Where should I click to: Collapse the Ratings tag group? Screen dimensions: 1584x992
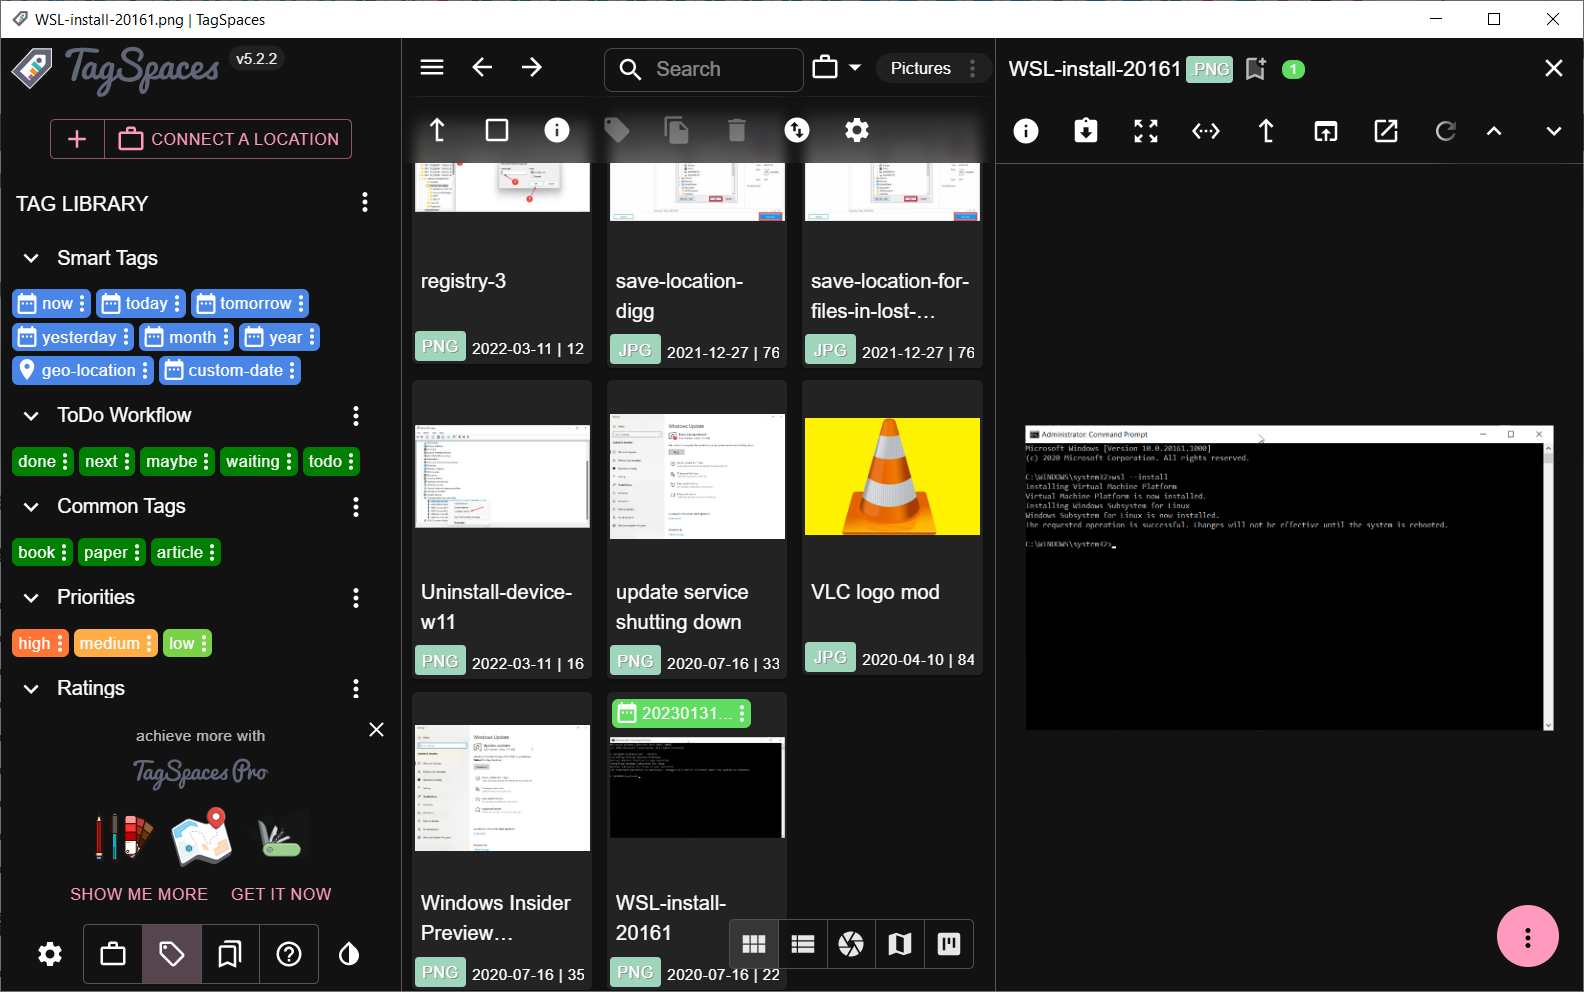(x=32, y=688)
